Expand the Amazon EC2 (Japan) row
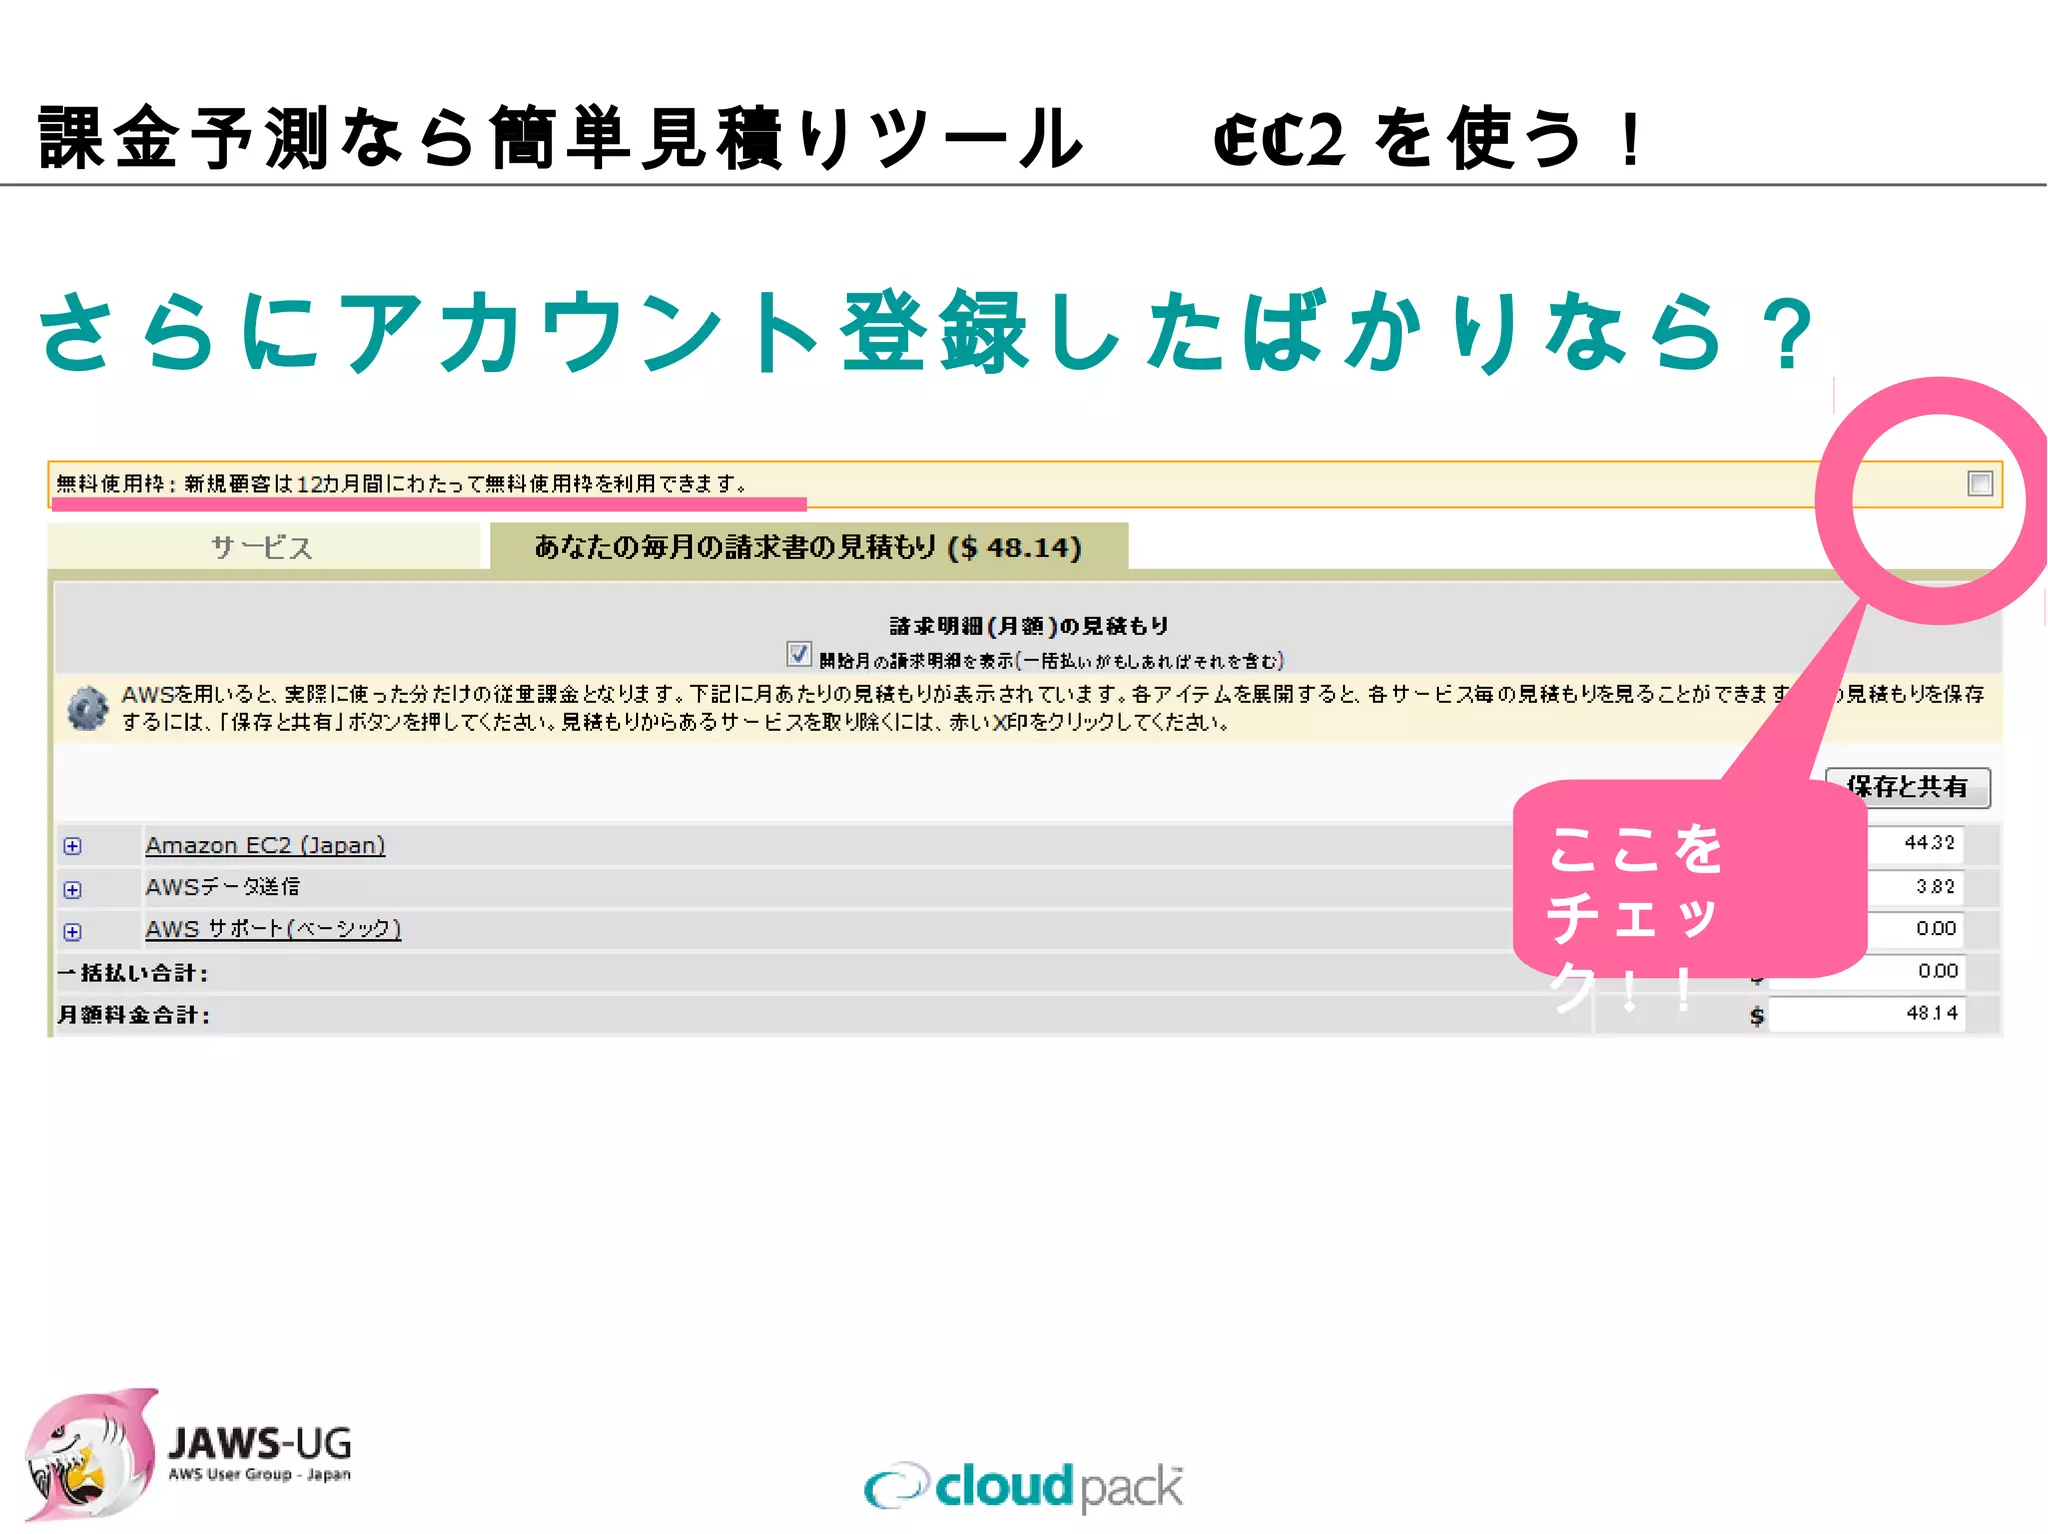The width and height of the screenshot is (2048, 1534). [x=72, y=846]
